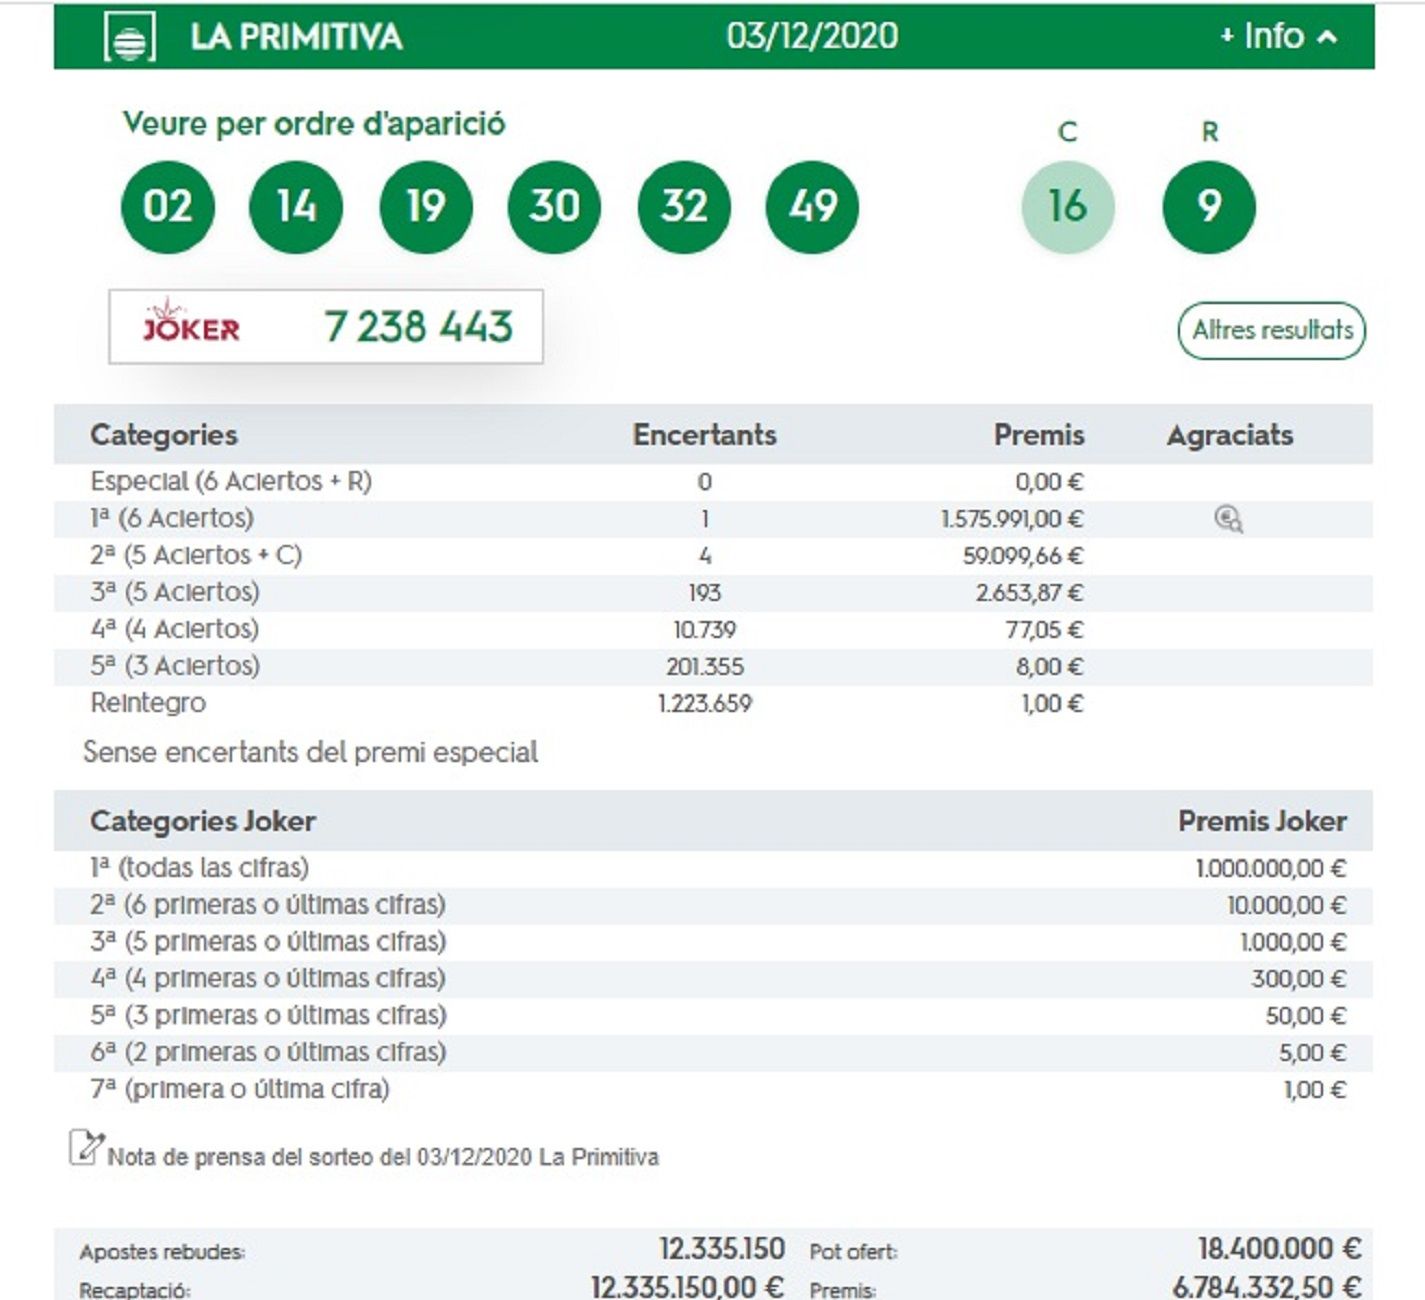1425x1300 pixels.
Task: Select row 2ª (5 Aciertos + C)
Action: (x=713, y=556)
